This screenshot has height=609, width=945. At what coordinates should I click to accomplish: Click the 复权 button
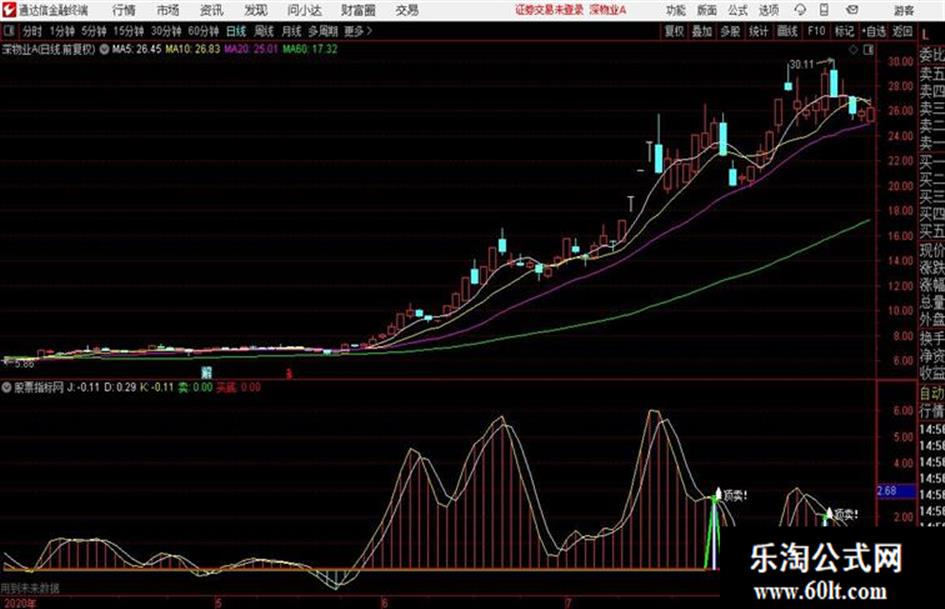tap(674, 31)
